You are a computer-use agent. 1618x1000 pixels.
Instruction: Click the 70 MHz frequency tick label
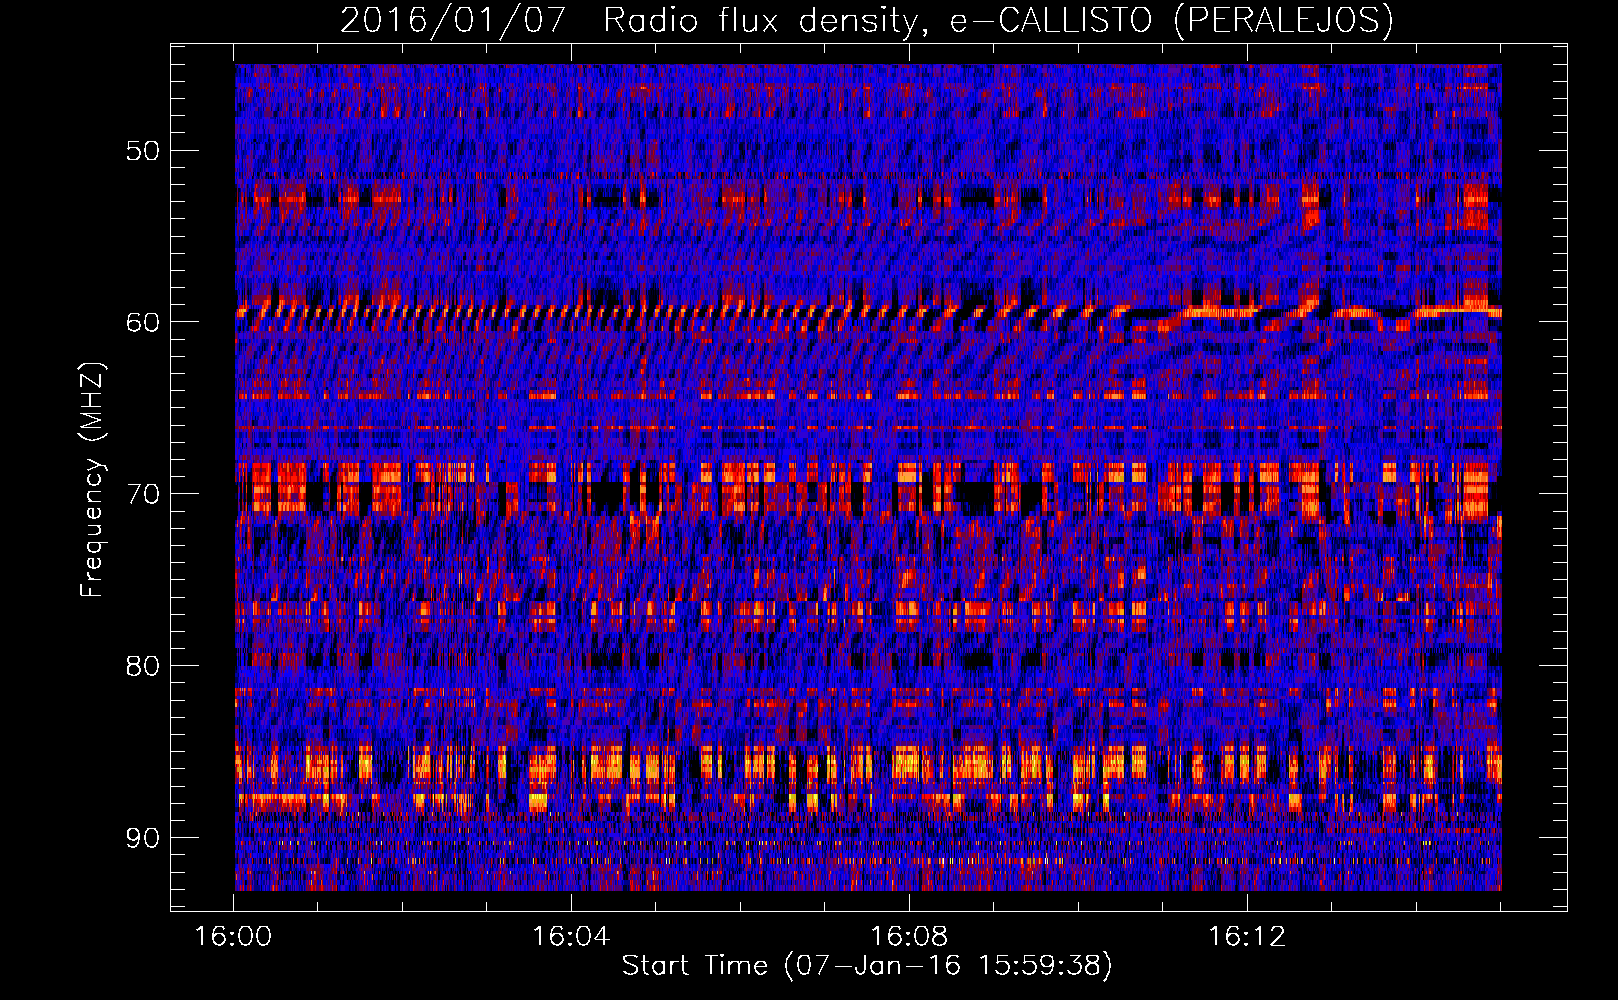[x=143, y=494]
